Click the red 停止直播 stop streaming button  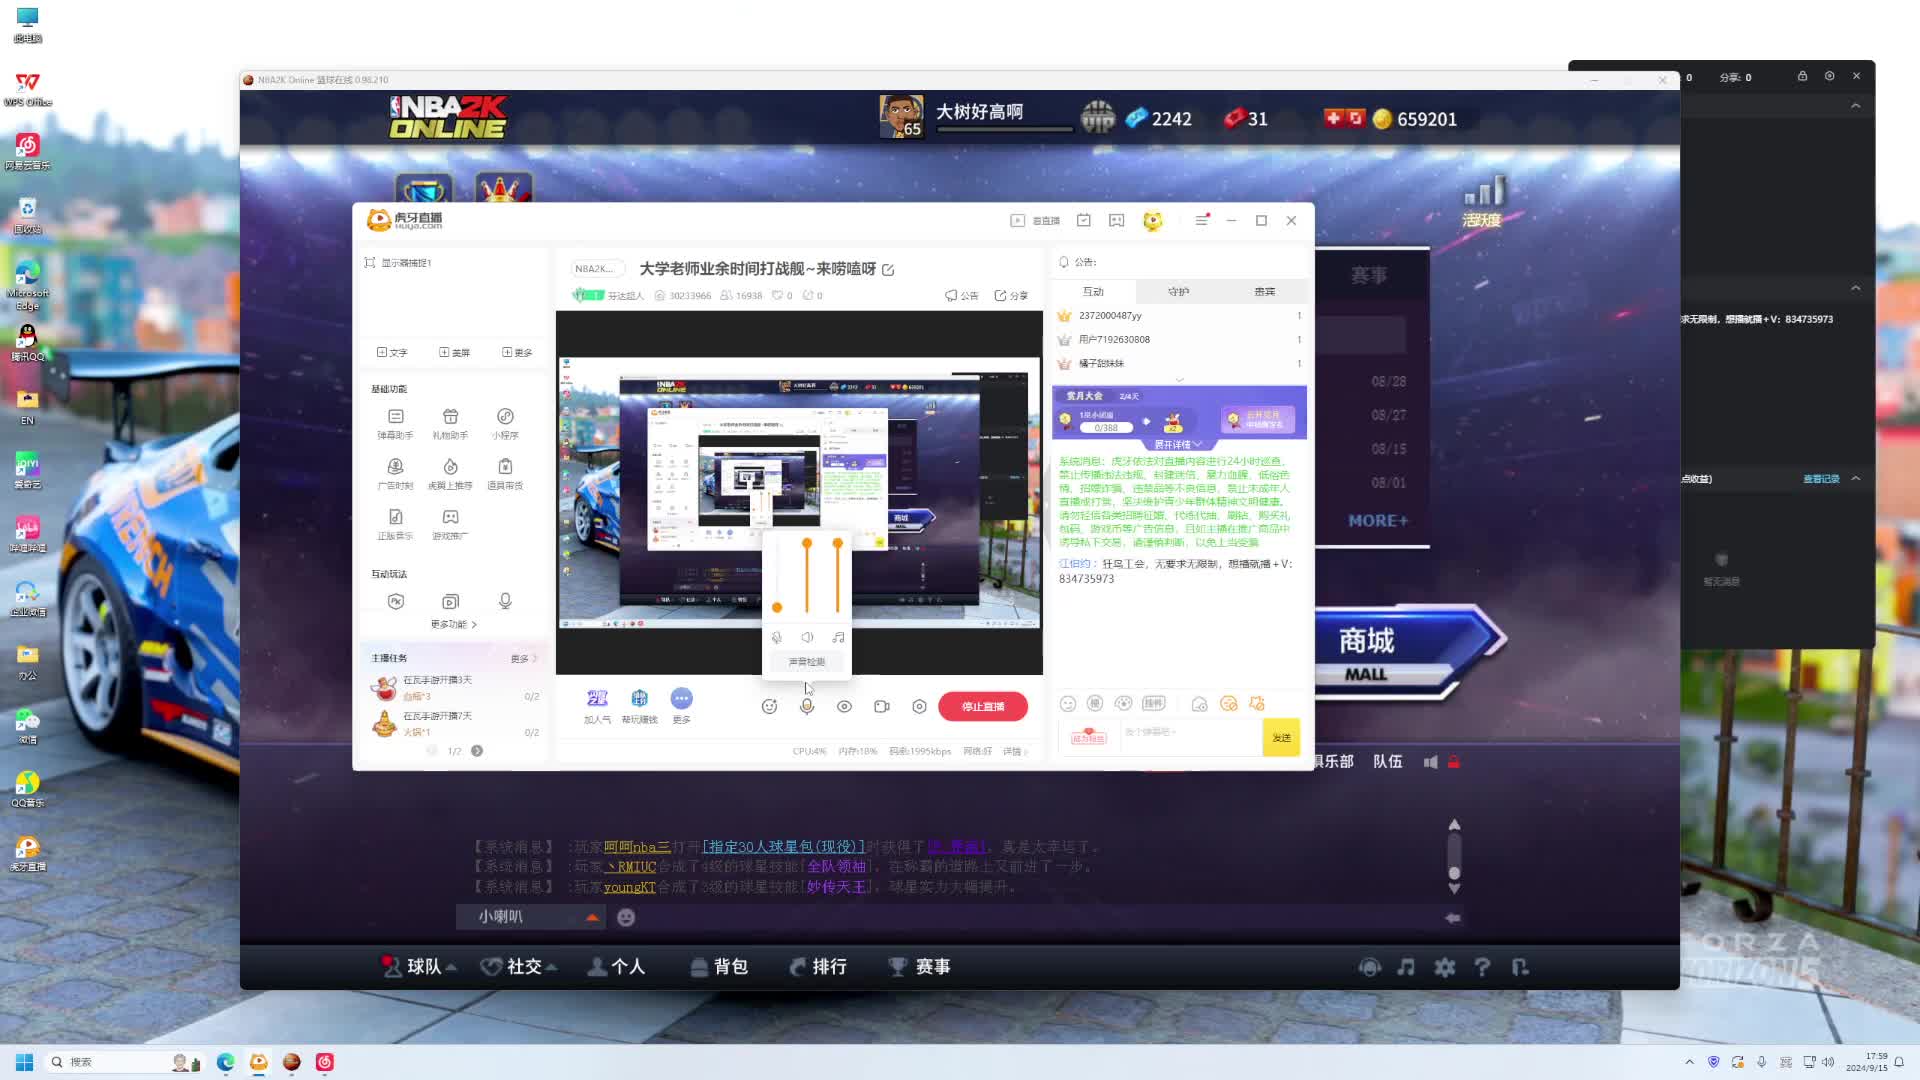pyautogui.click(x=983, y=706)
